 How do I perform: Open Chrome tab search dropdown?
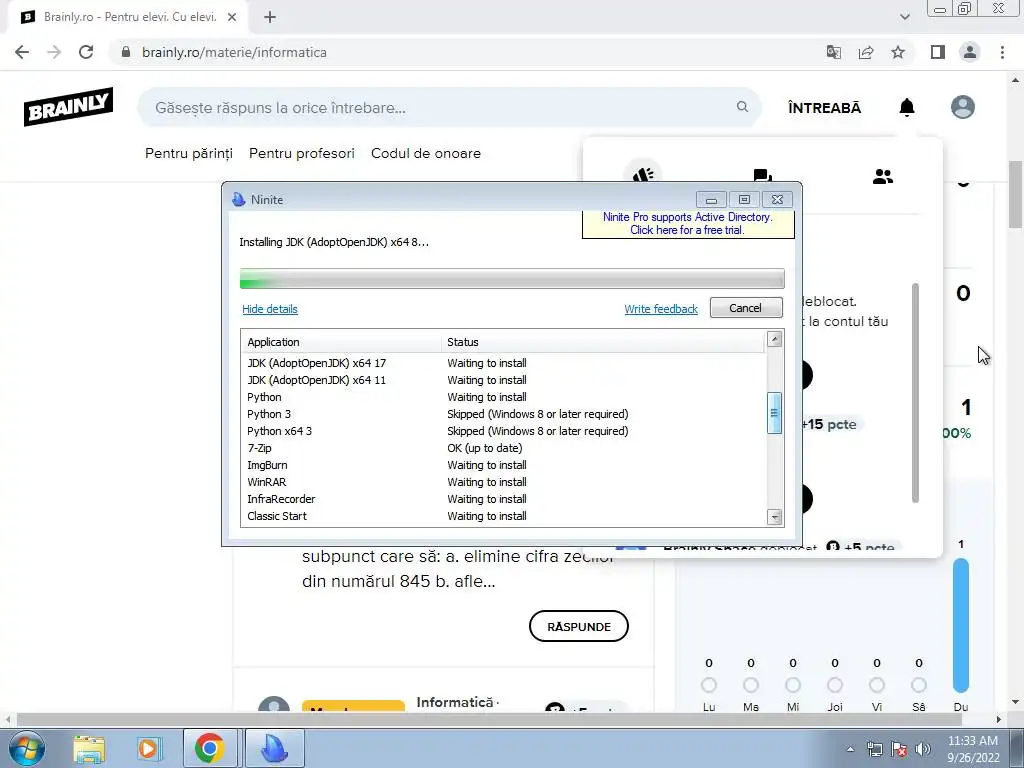pyautogui.click(x=904, y=17)
